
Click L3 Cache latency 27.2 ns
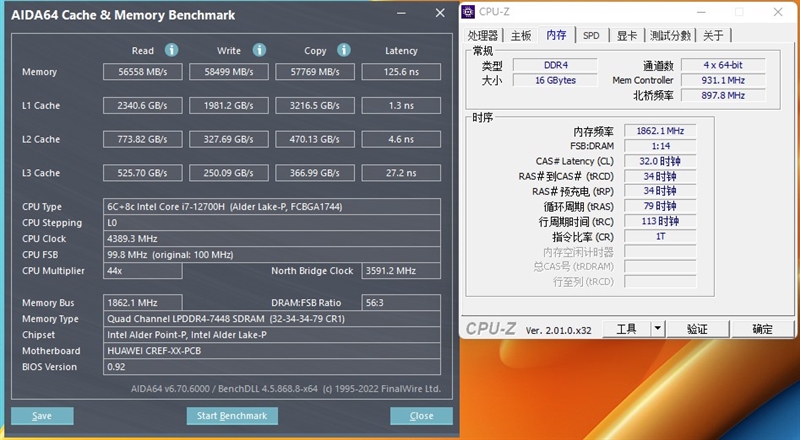[401, 173]
